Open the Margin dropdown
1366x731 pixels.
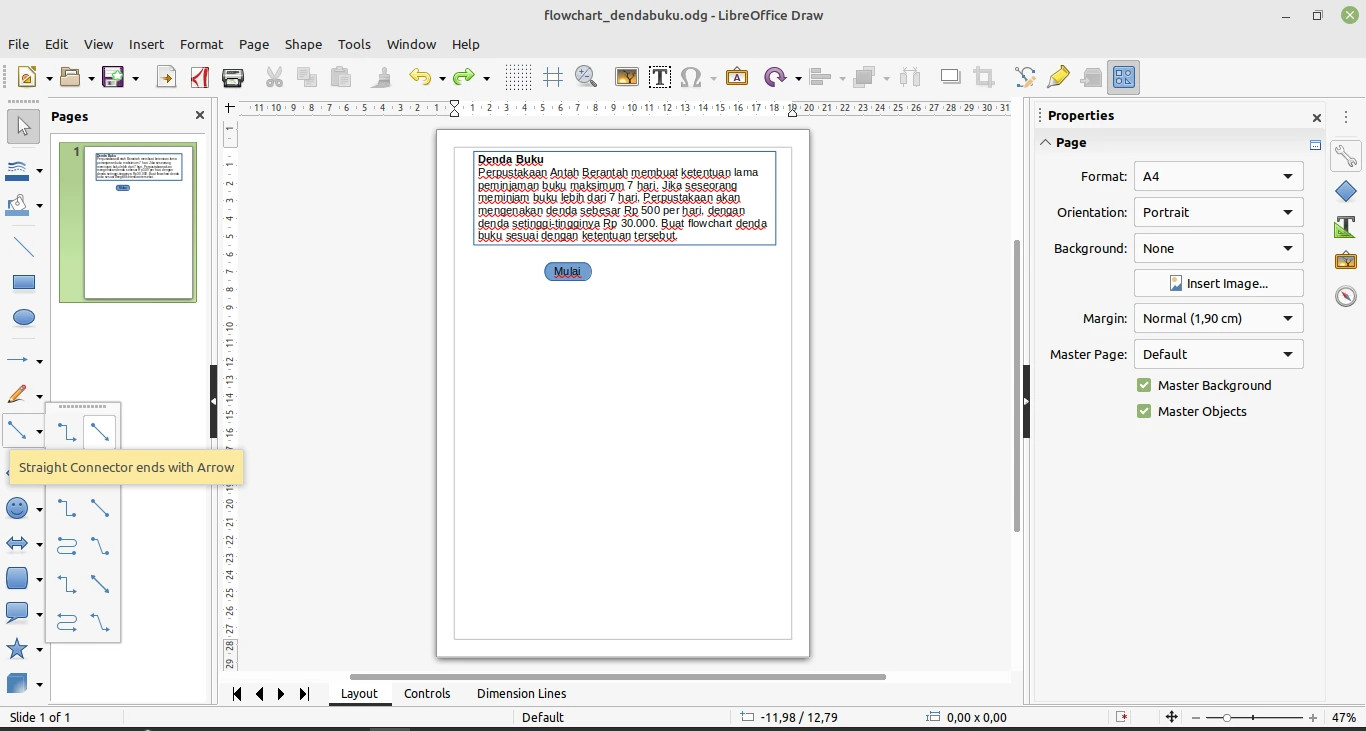coord(1218,318)
